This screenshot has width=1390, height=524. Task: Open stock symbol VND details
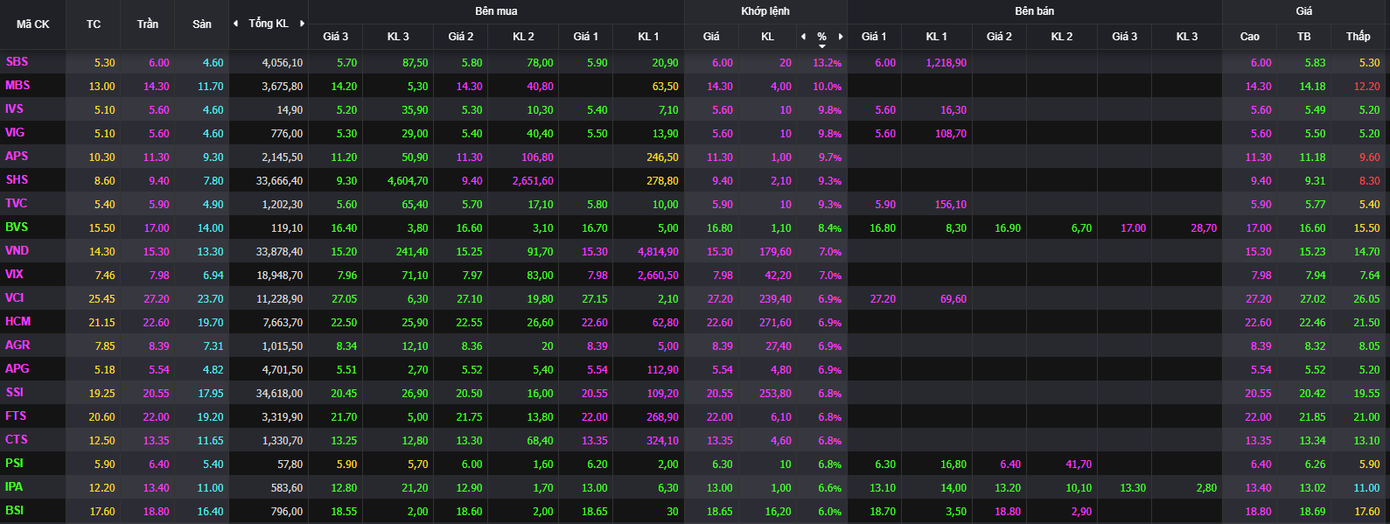[x=17, y=250]
